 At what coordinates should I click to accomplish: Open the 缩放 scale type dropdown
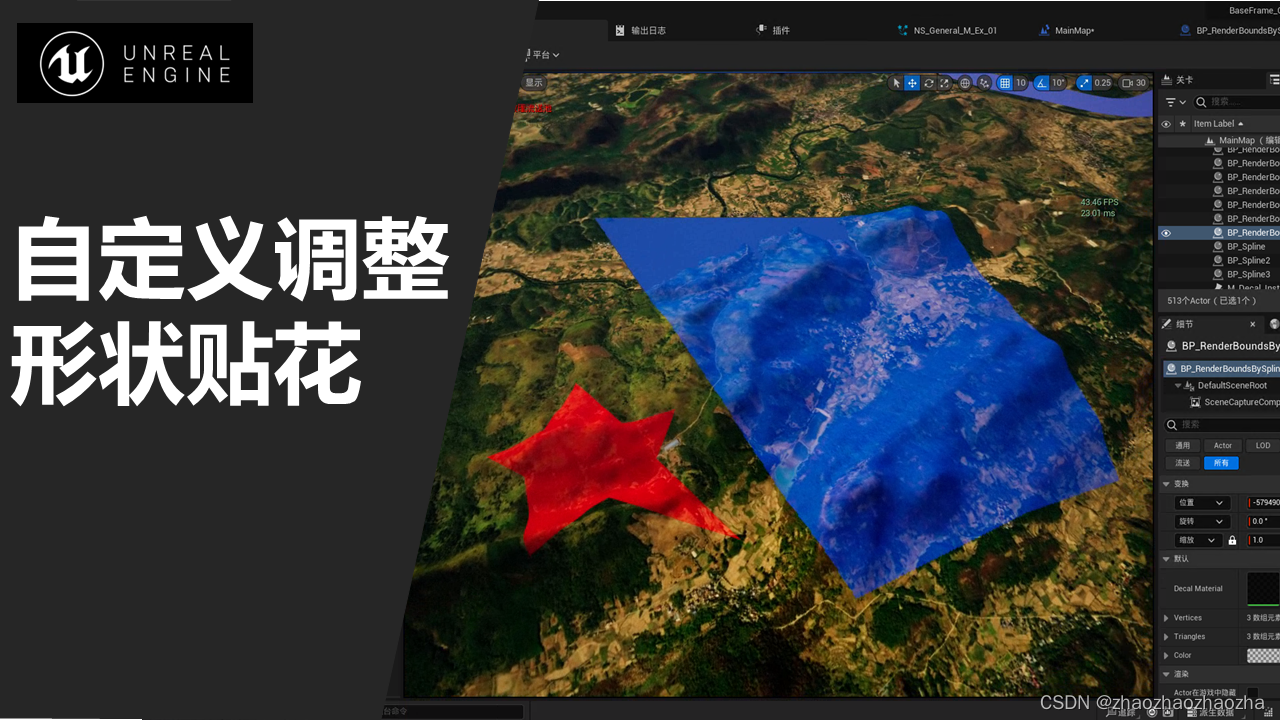click(1198, 540)
